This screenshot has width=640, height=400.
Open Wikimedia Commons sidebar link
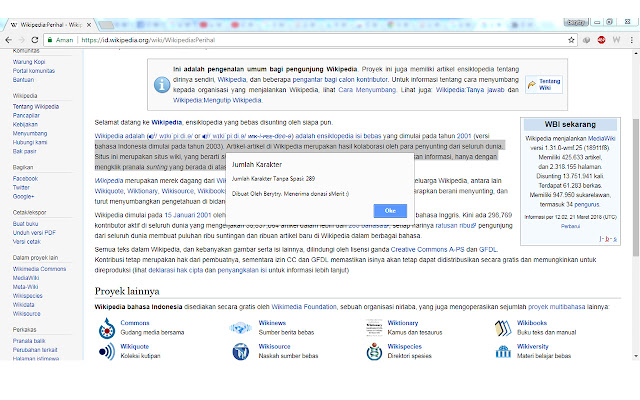(39, 269)
